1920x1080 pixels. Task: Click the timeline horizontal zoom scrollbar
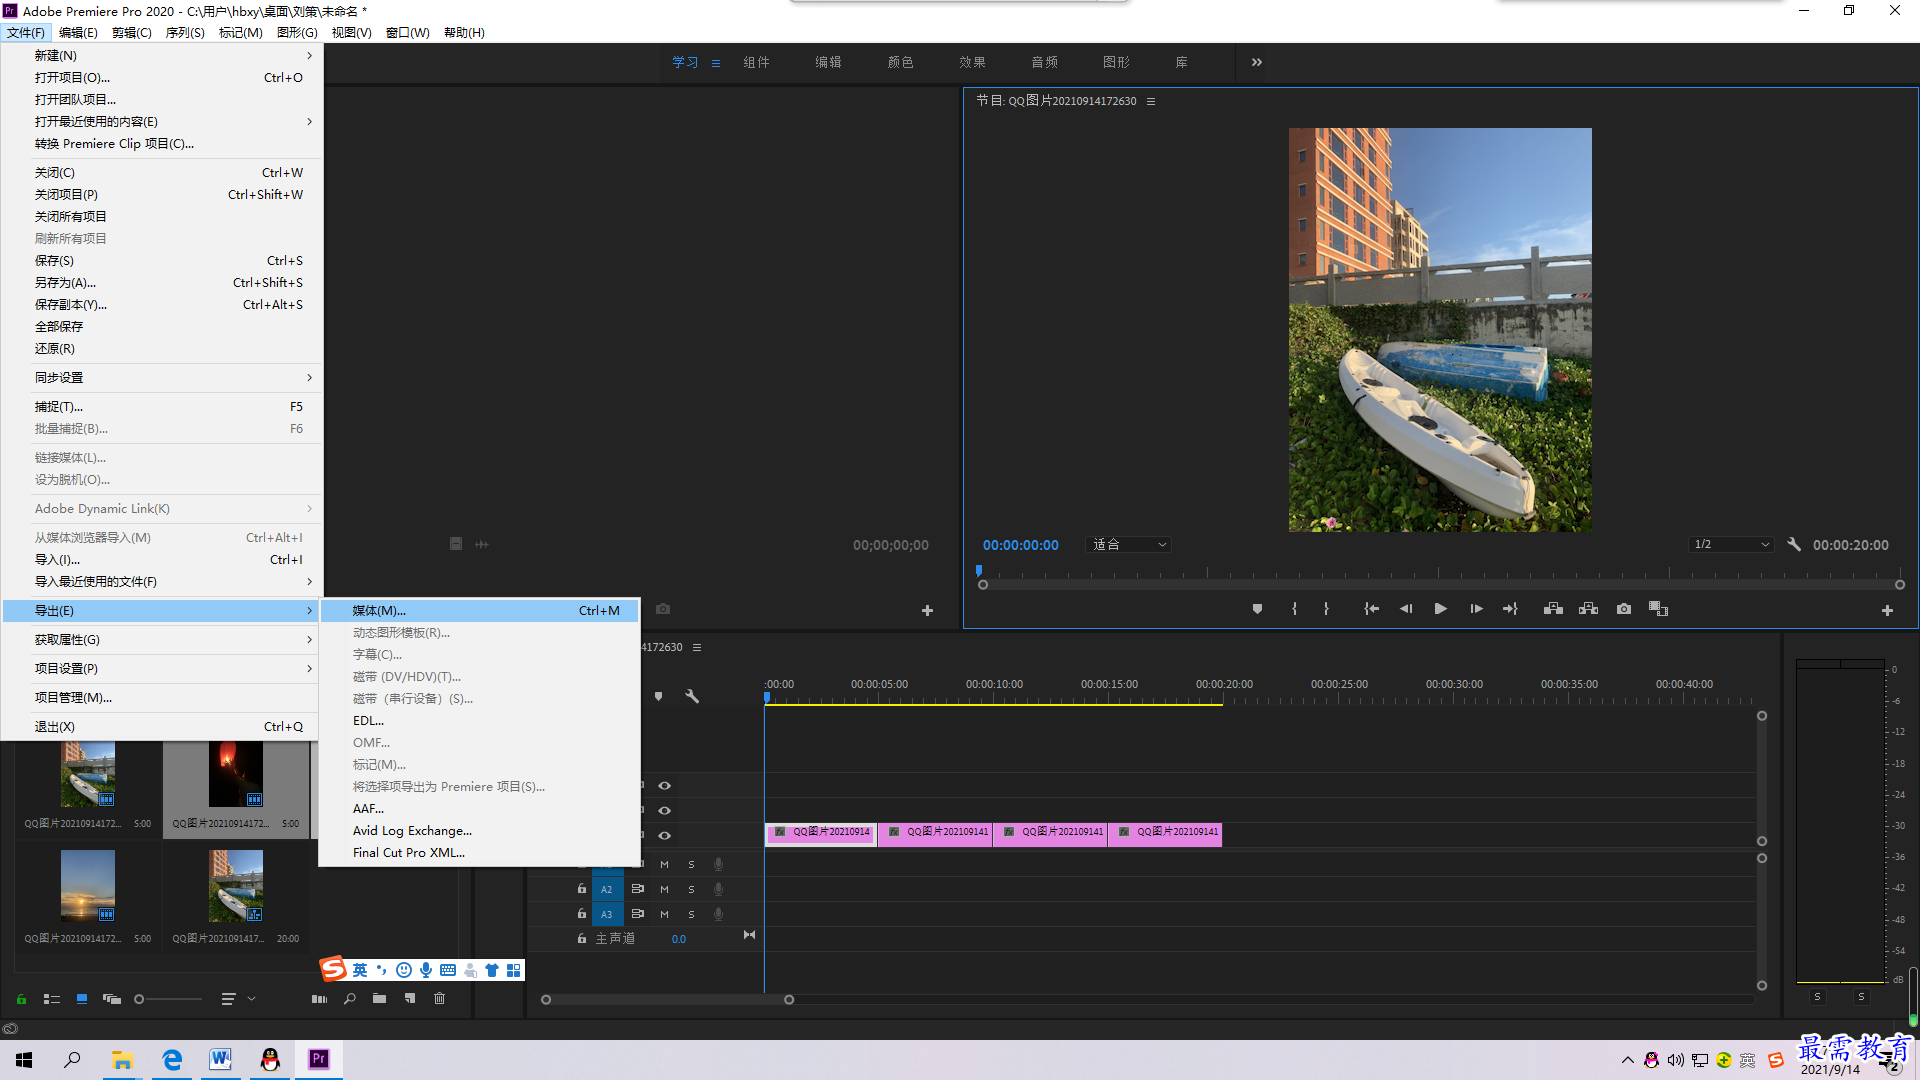click(x=667, y=1000)
